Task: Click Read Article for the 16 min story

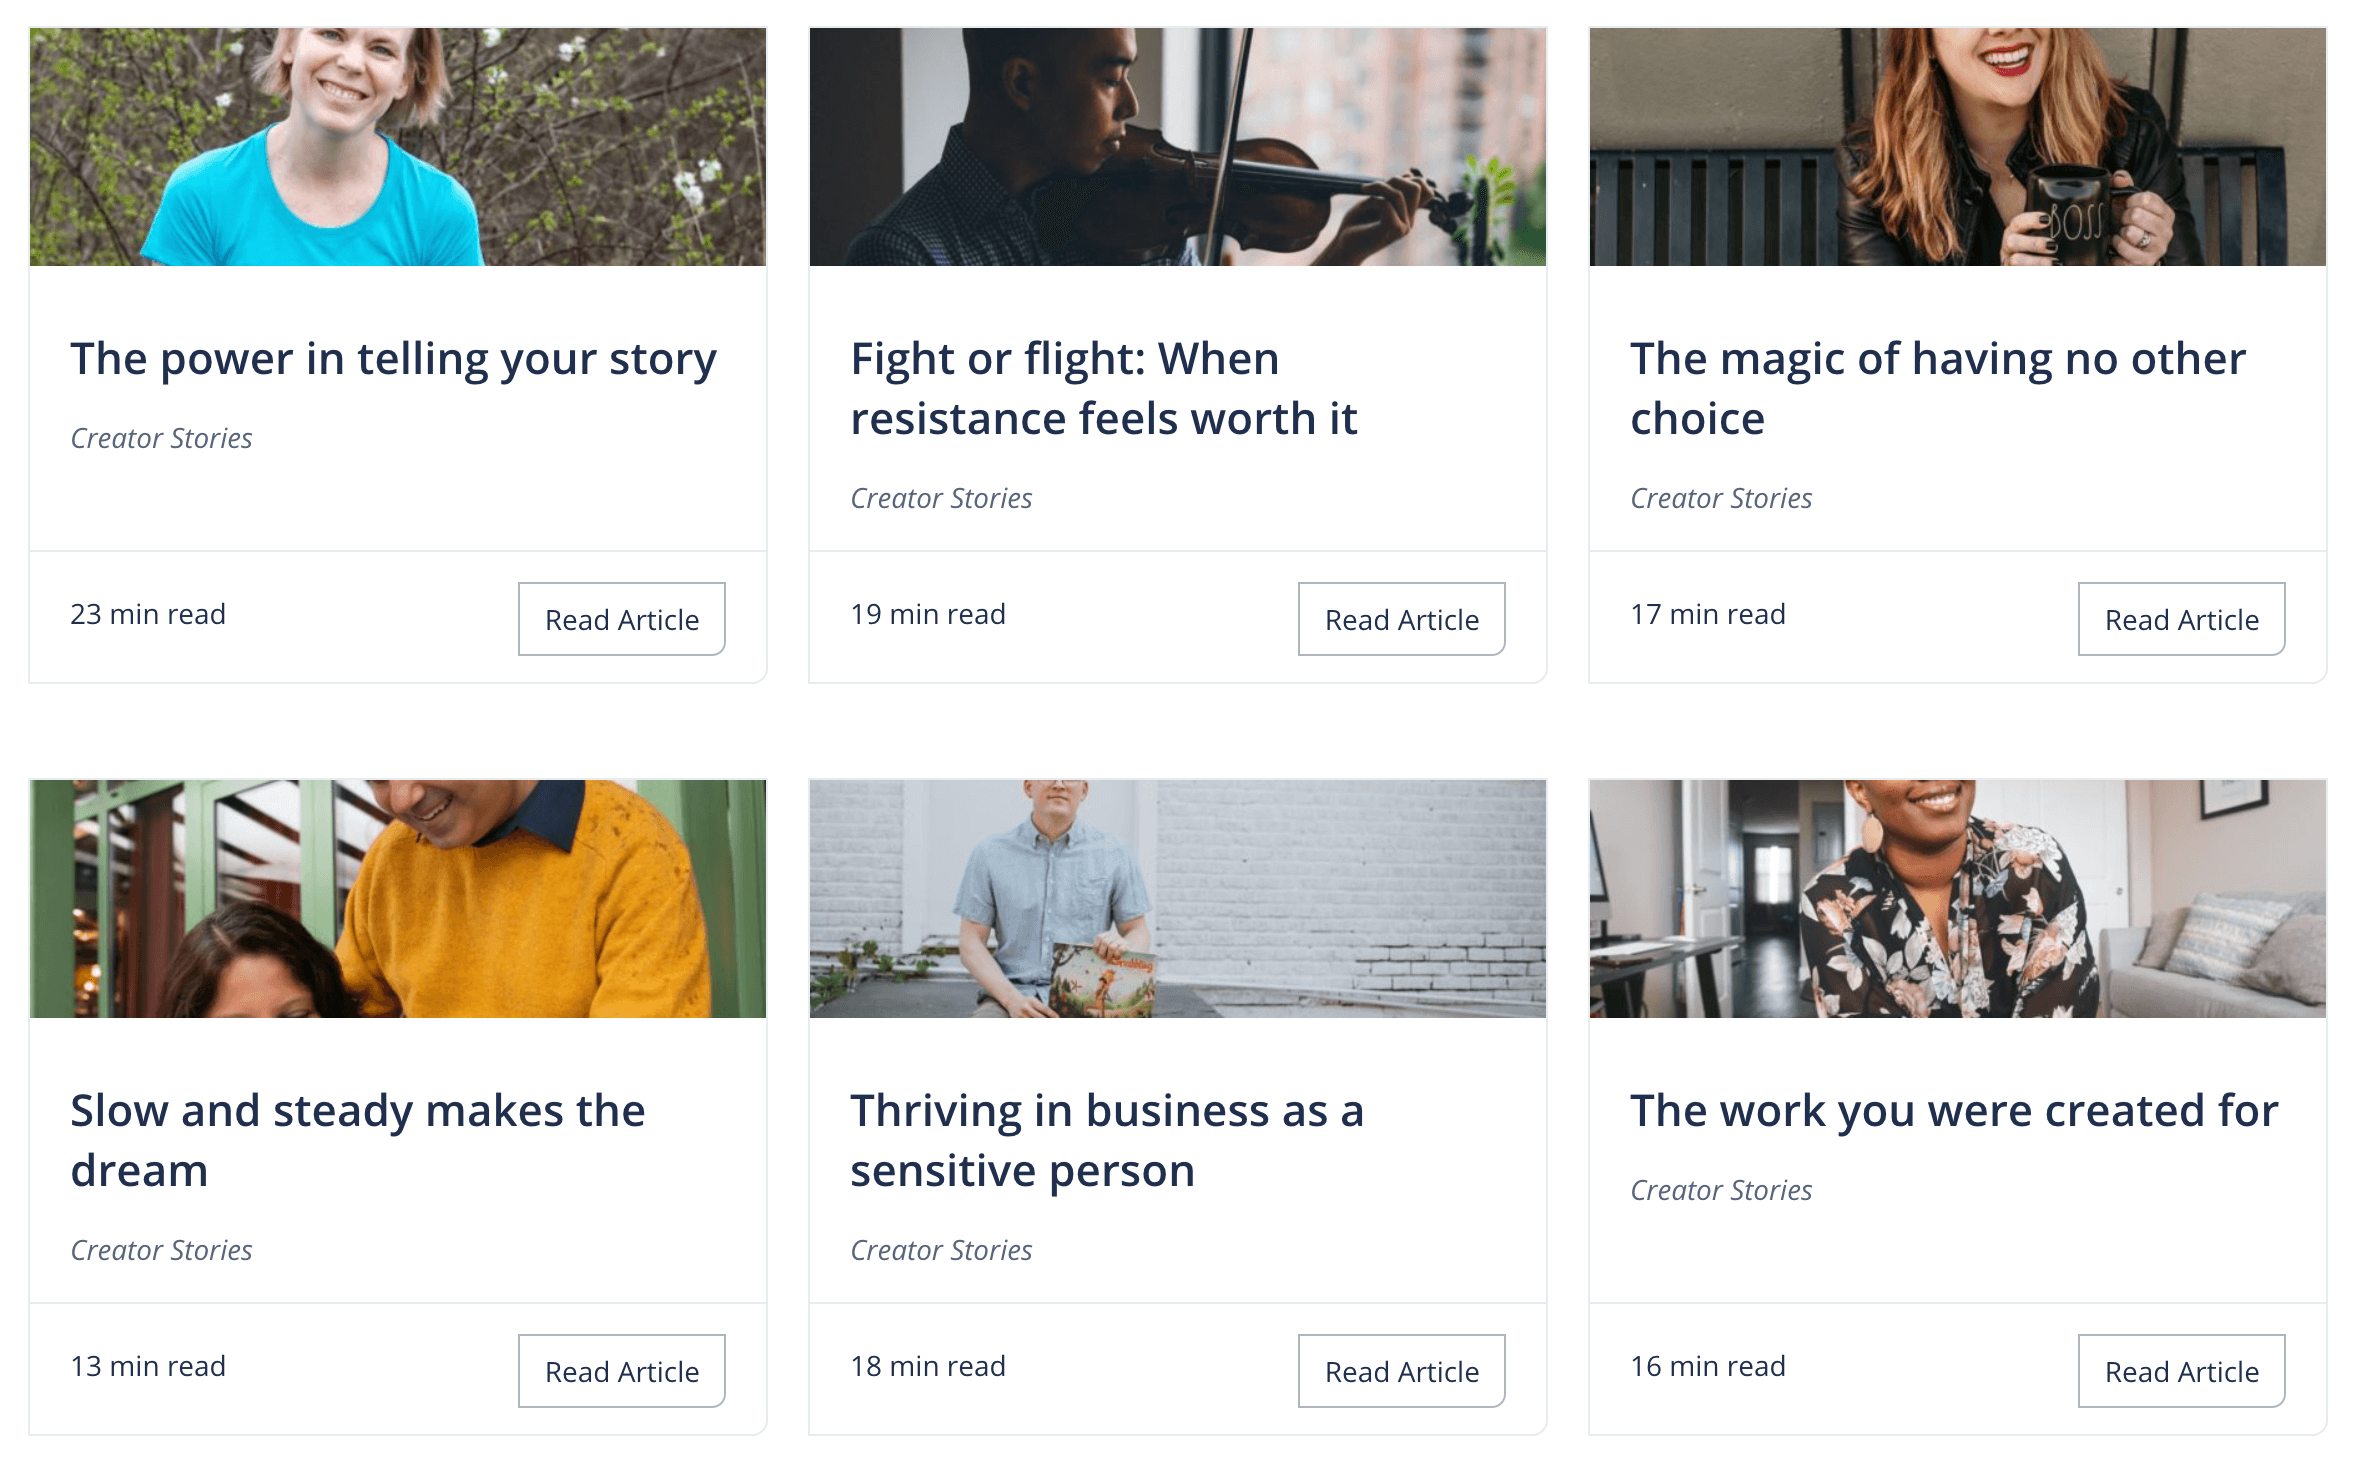Action: (2181, 1371)
